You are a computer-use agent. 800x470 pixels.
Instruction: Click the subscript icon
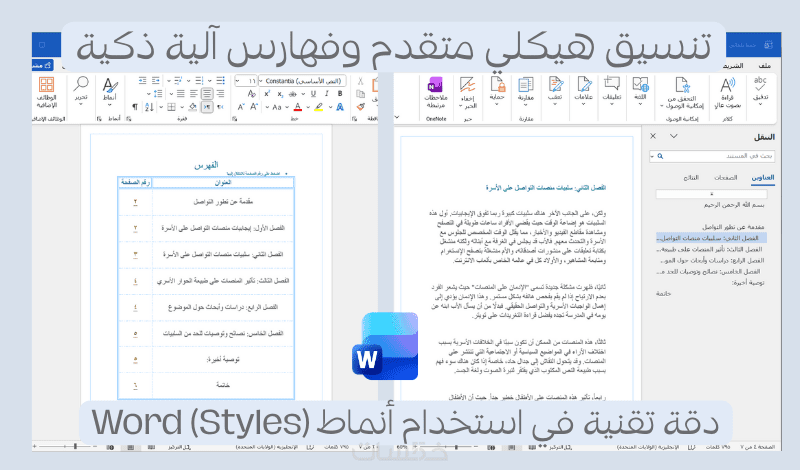pyautogui.click(x=280, y=94)
